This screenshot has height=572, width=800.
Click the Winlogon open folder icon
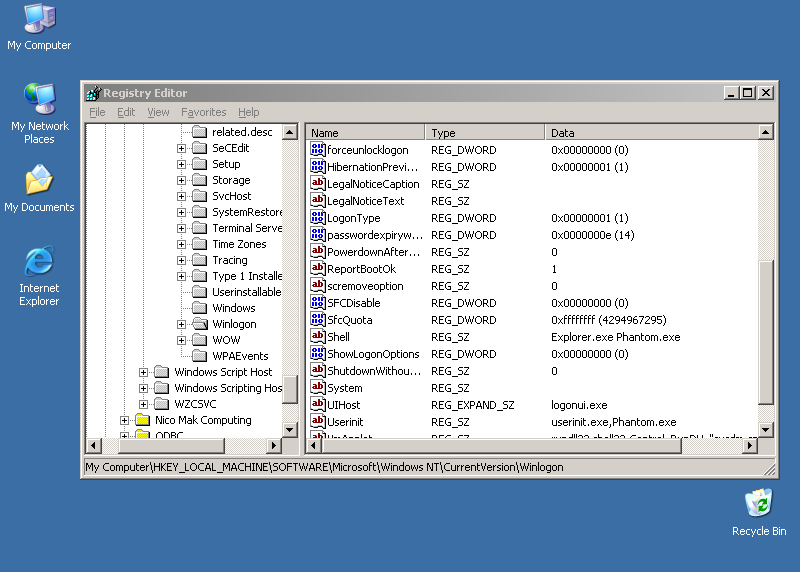click(x=199, y=324)
